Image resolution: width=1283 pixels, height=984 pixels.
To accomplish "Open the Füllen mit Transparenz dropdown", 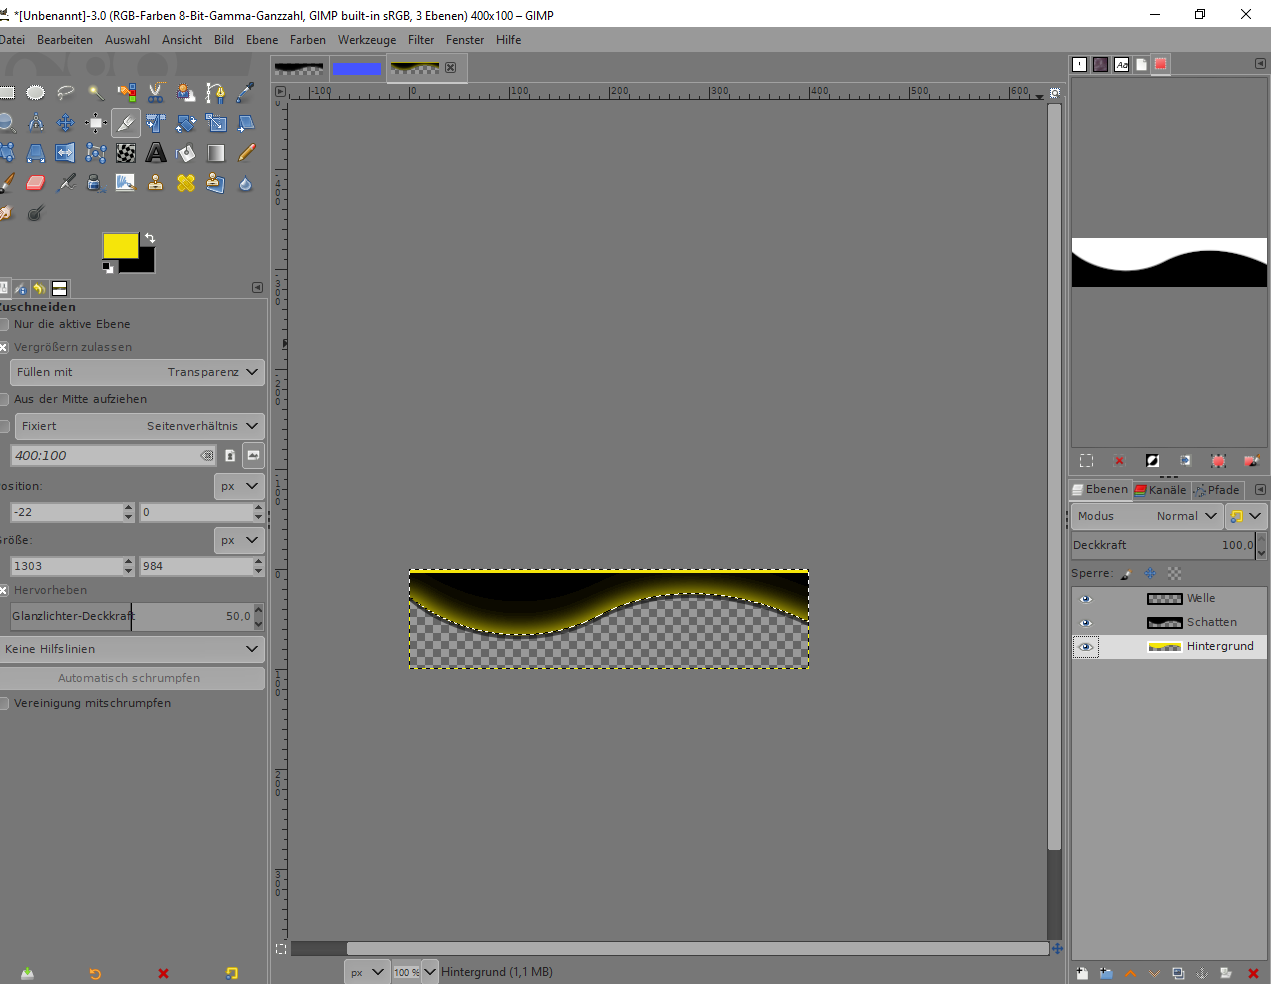I will pyautogui.click(x=137, y=372).
